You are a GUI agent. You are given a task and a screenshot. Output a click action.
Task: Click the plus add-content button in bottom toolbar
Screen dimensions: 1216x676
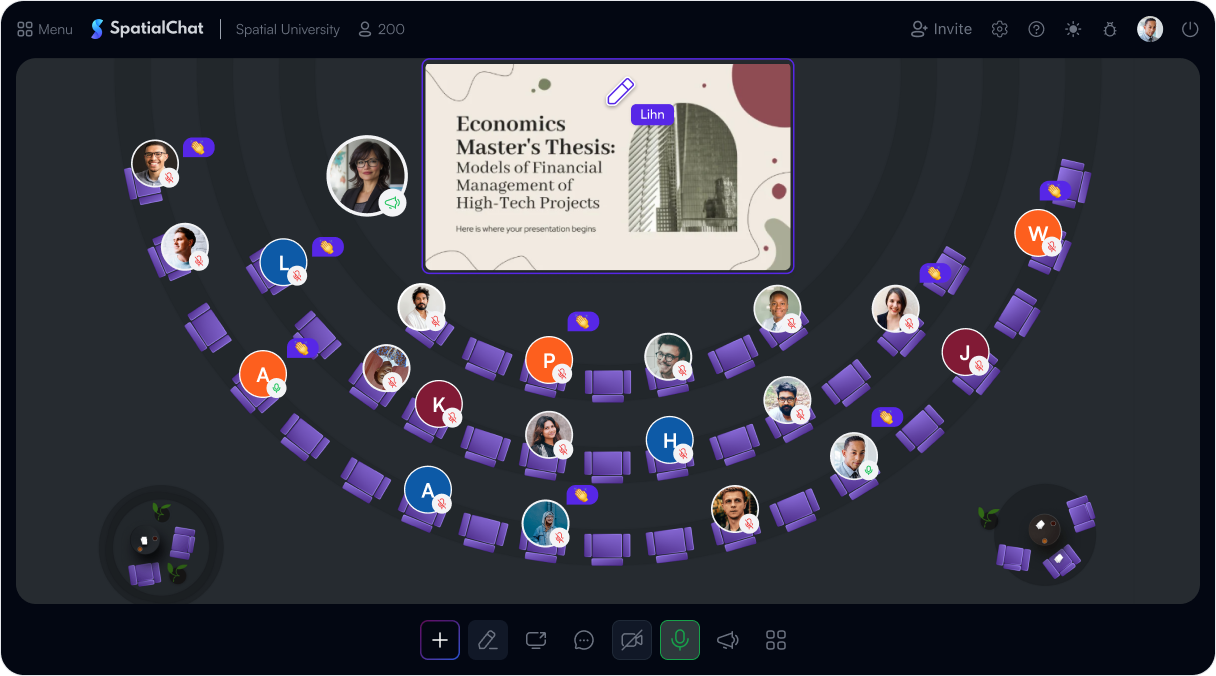click(x=440, y=640)
